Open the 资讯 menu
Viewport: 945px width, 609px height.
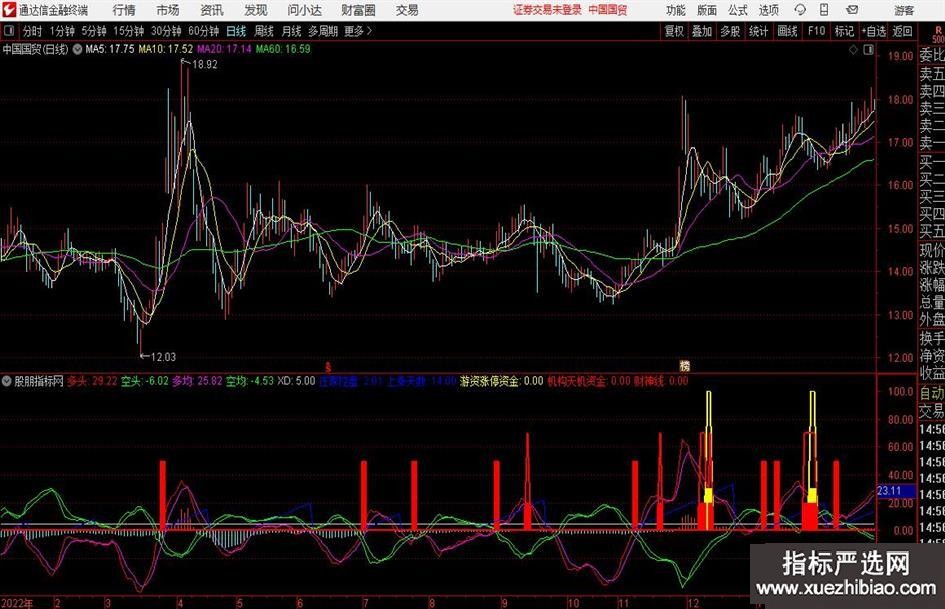tap(212, 10)
